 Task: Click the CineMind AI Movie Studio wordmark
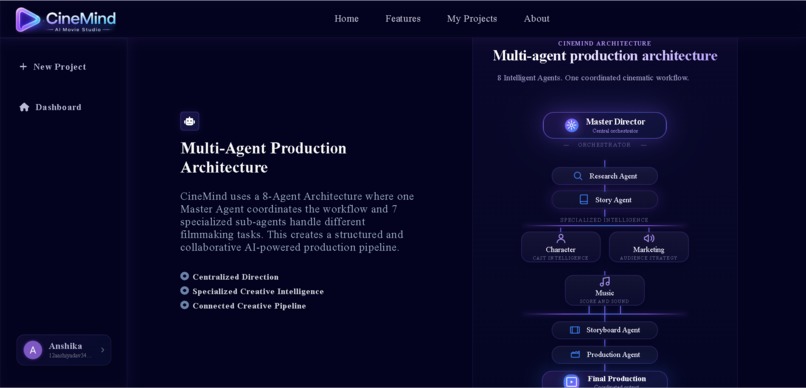[x=81, y=21]
